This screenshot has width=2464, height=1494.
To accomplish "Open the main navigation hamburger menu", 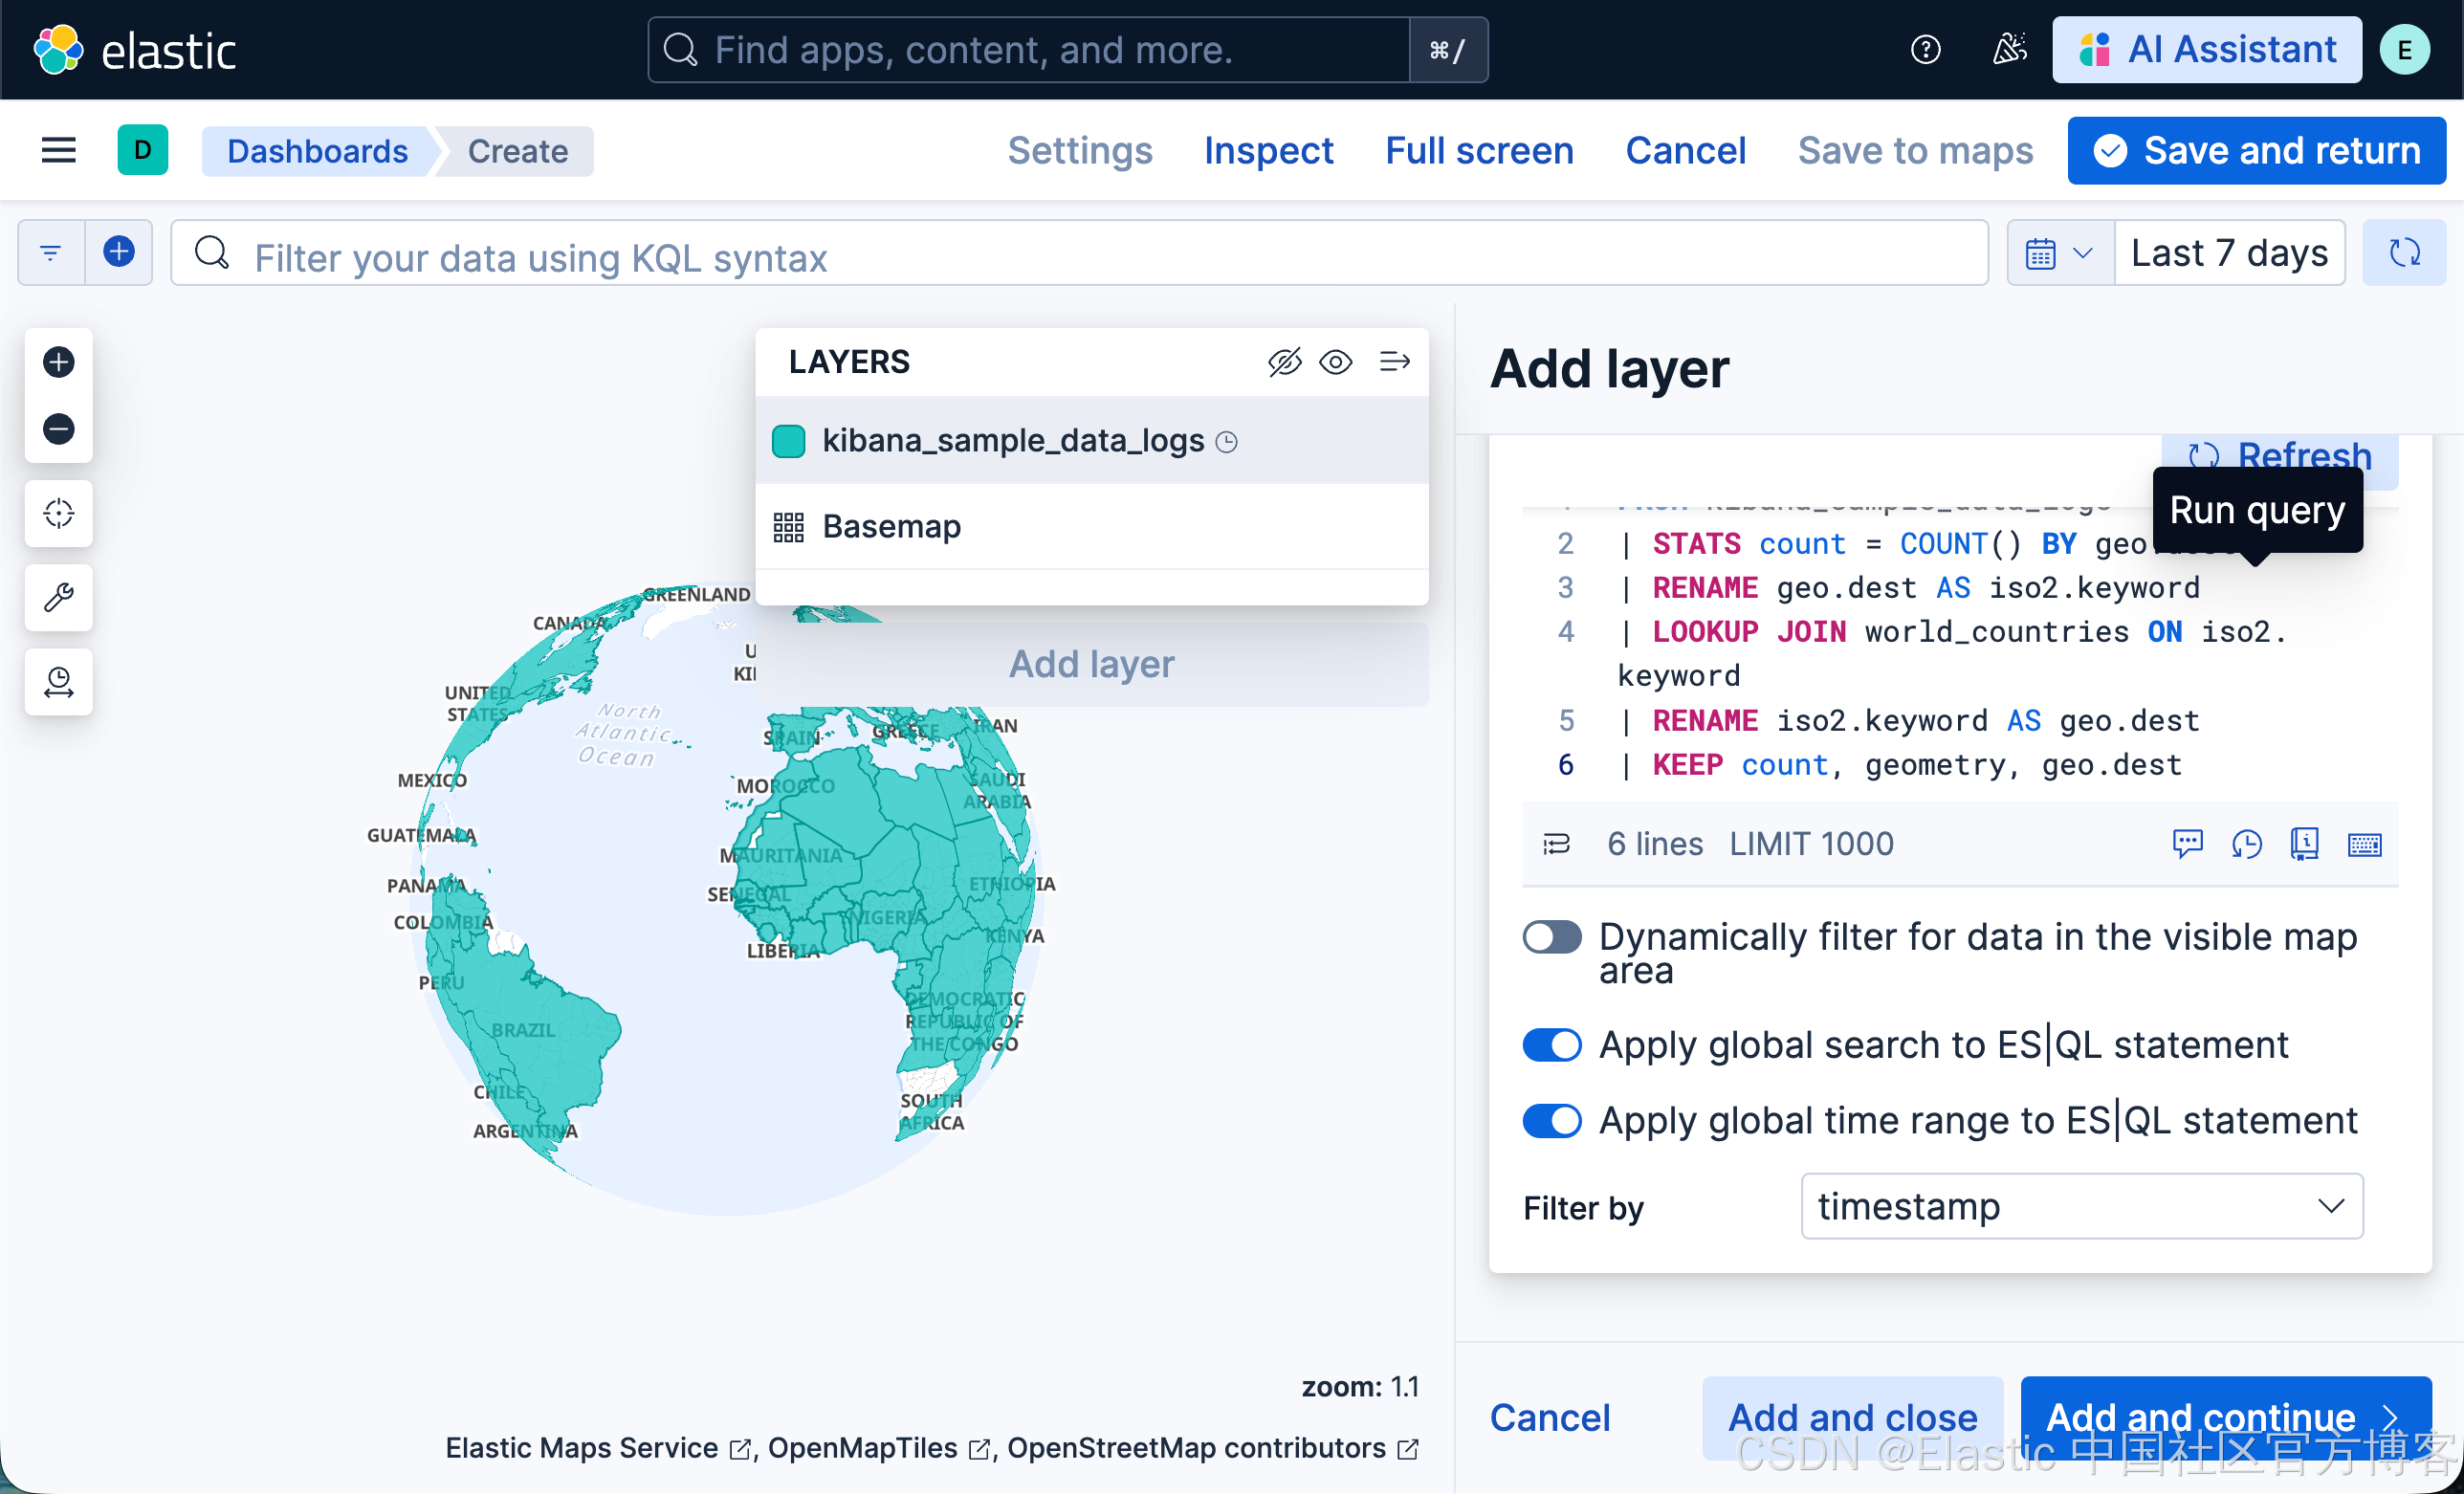I will (x=58, y=151).
